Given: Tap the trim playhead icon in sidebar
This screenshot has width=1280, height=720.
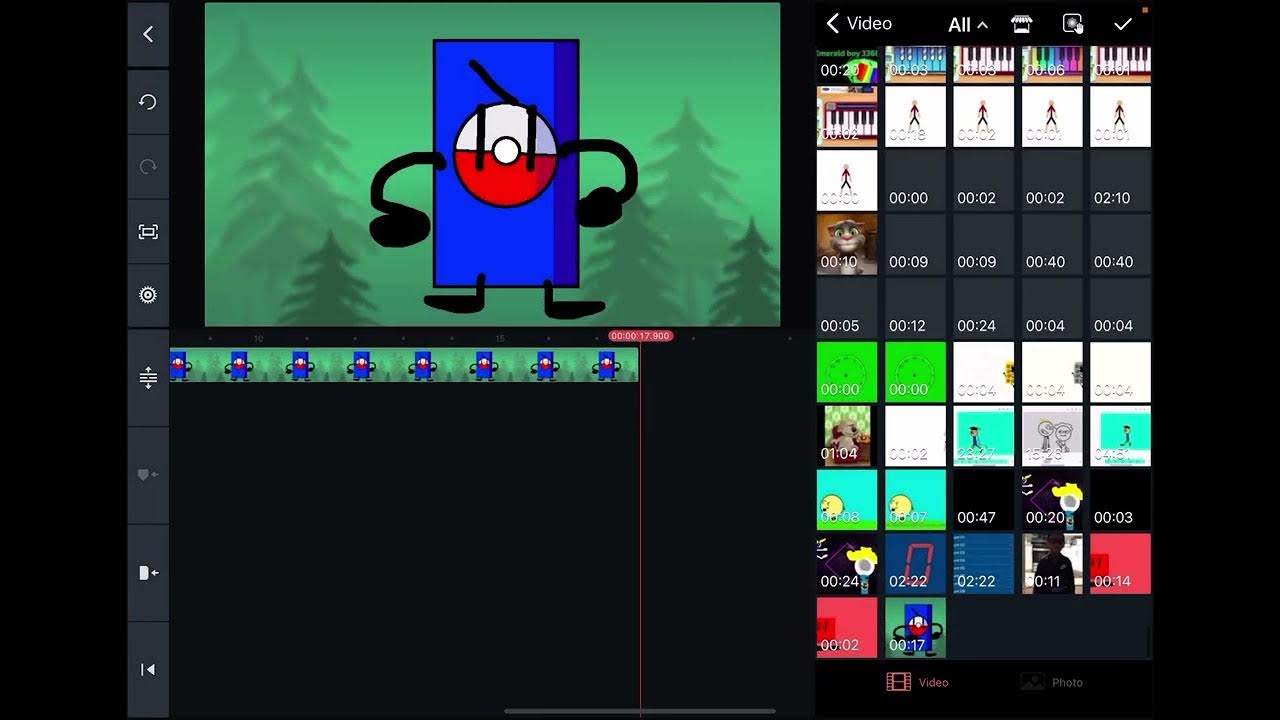Looking at the screenshot, I should click(148, 573).
